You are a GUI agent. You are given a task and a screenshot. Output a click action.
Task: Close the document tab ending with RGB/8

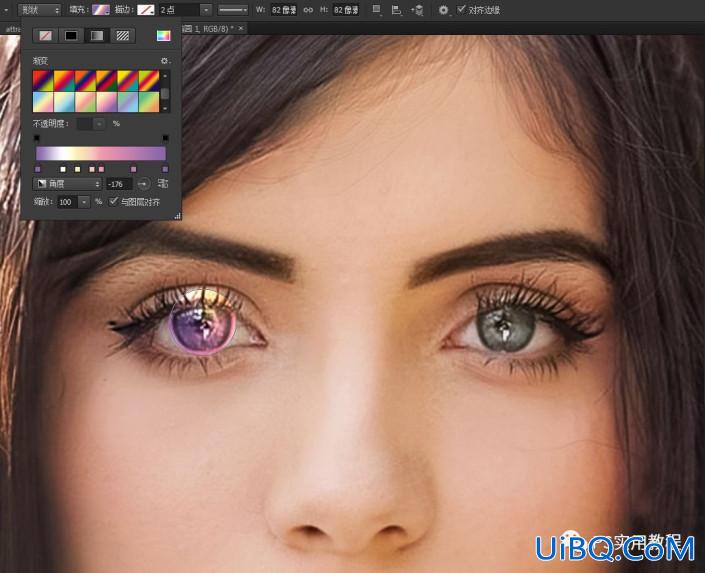pyautogui.click(x=241, y=28)
